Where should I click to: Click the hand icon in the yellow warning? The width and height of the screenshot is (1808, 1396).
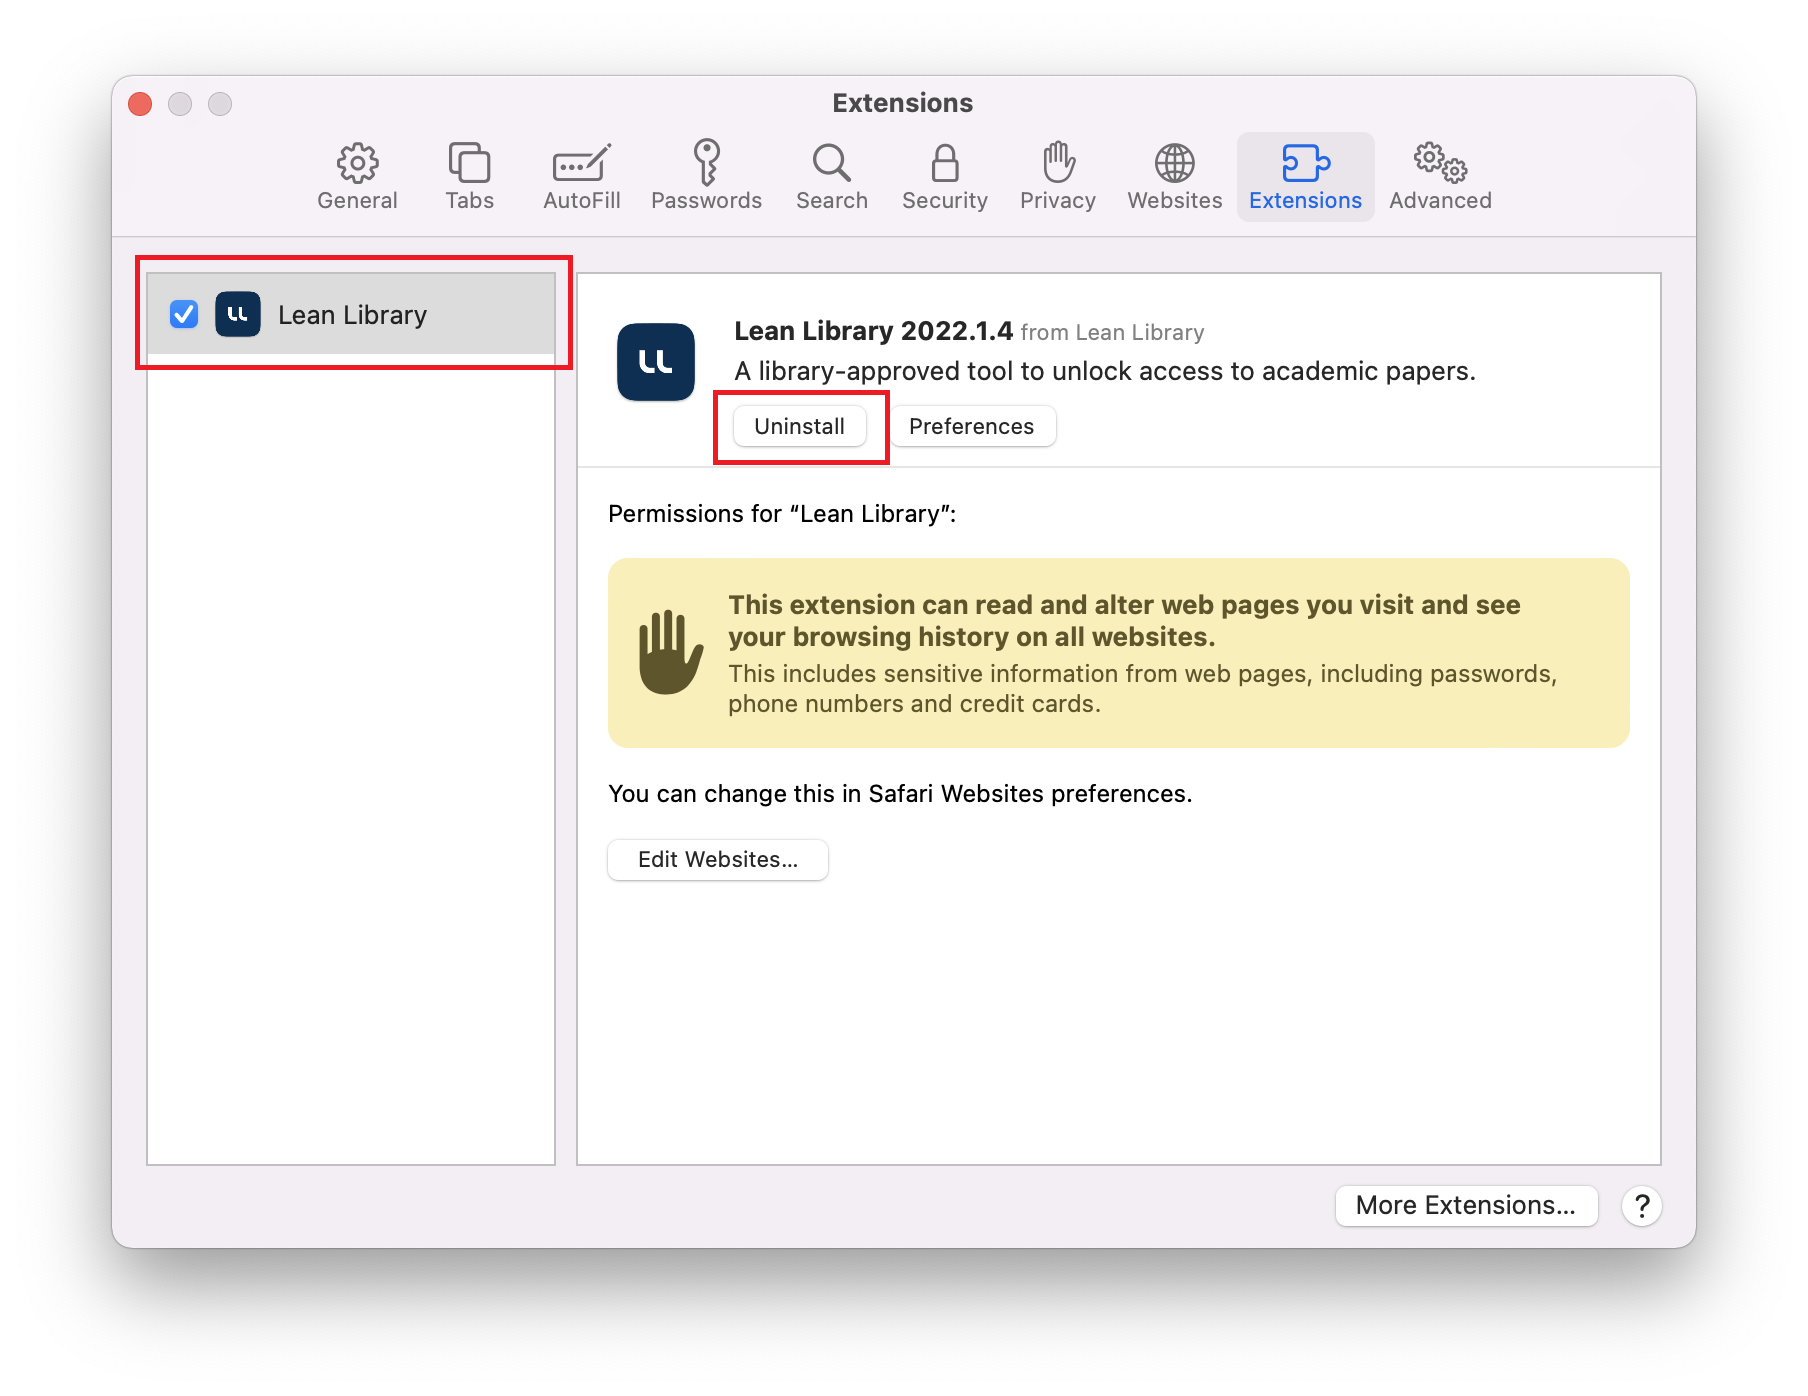tap(670, 652)
